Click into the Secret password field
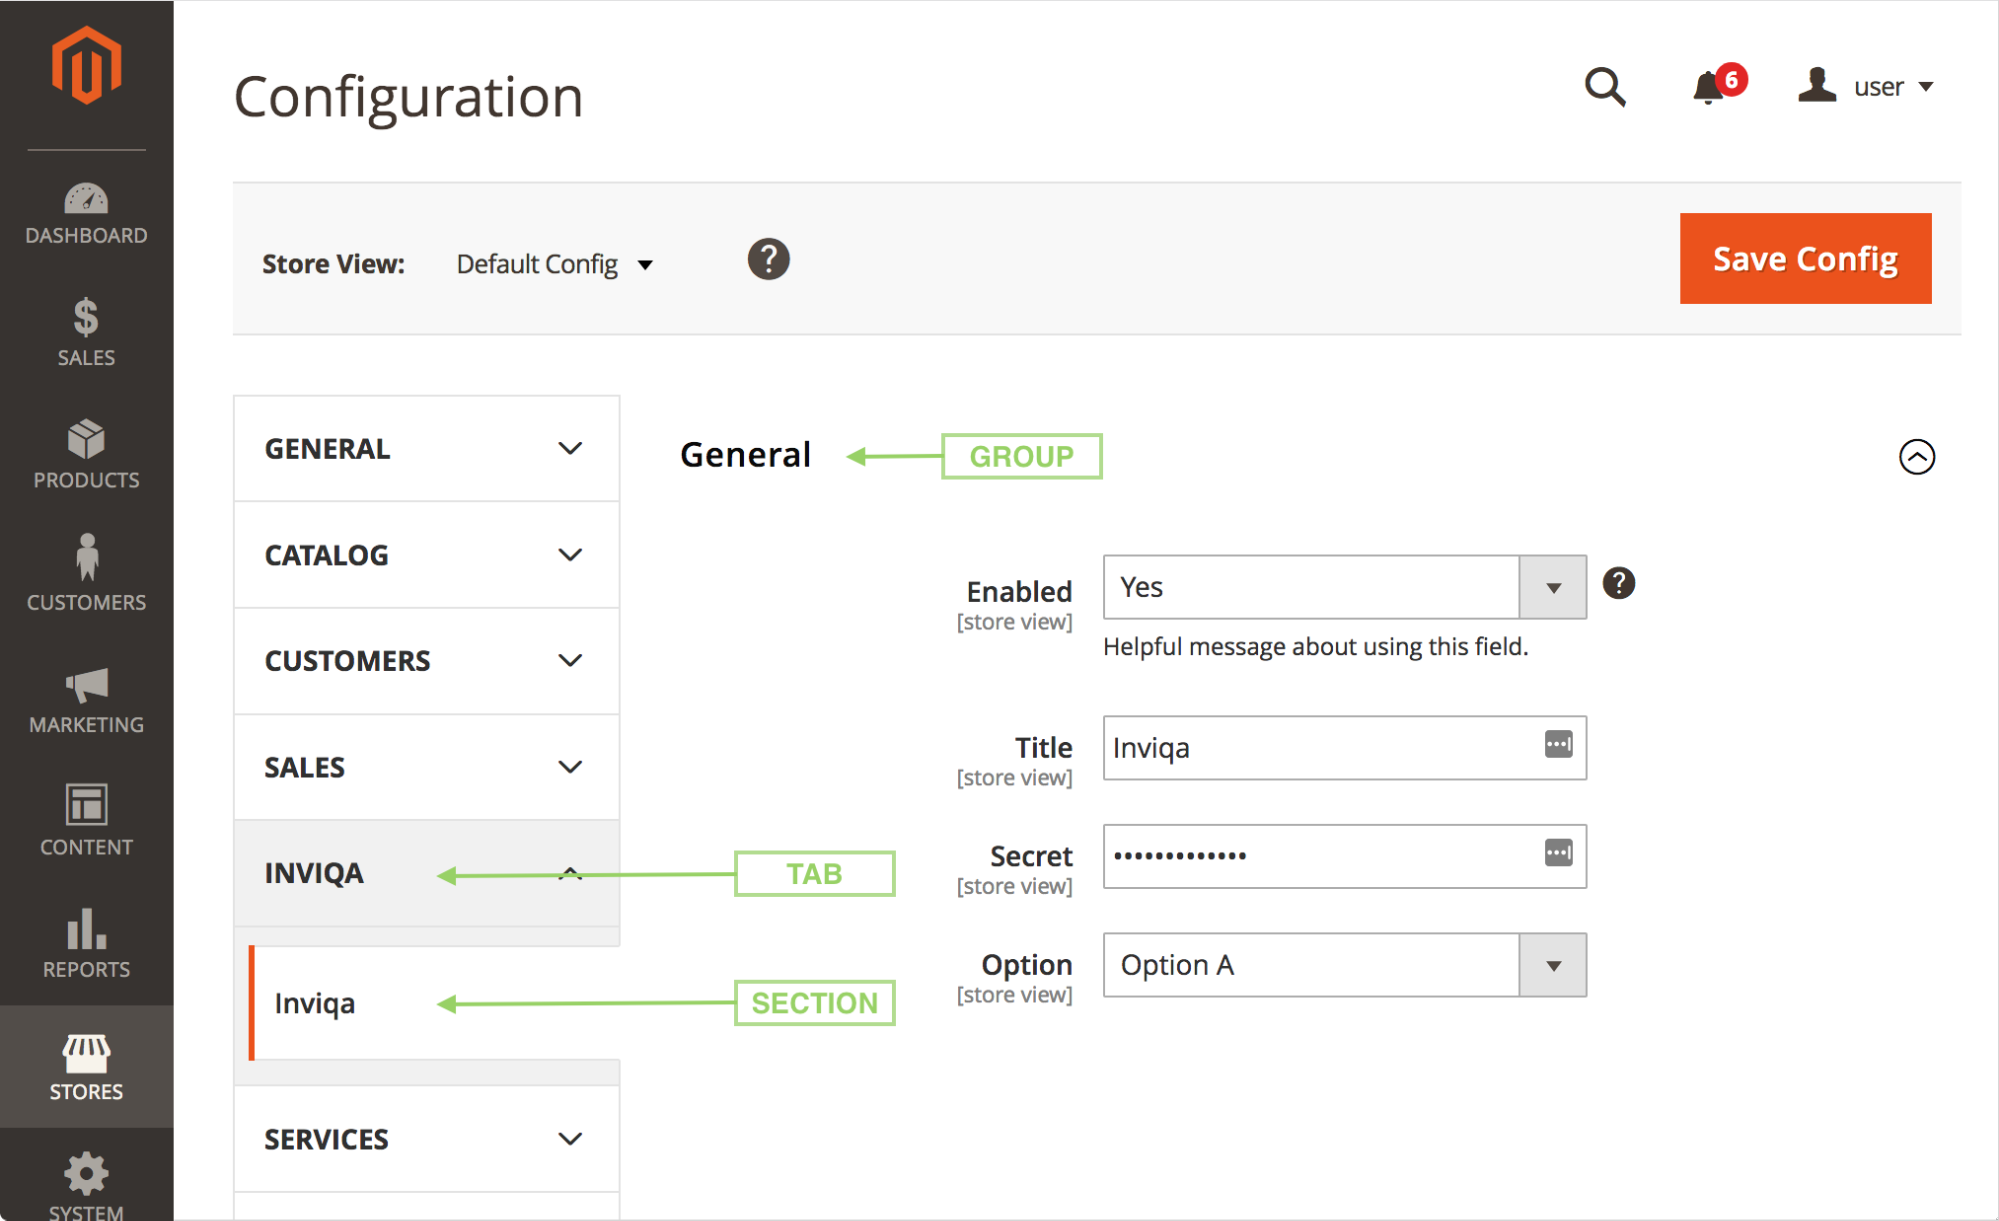This screenshot has width=1999, height=1221. pos(1345,856)
